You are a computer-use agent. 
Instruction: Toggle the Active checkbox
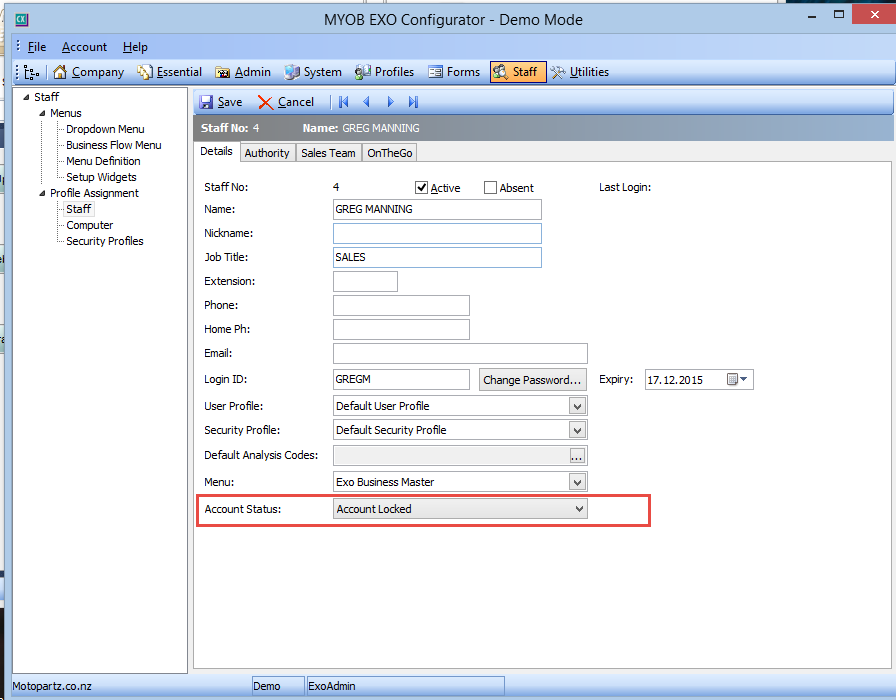coord(421,187)
